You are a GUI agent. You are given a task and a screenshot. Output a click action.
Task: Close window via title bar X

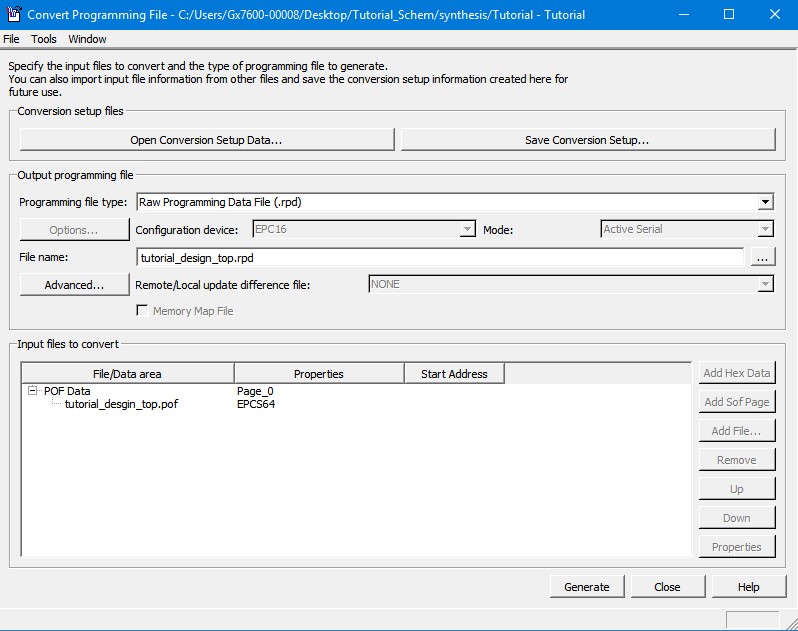[x=775, y=14]
